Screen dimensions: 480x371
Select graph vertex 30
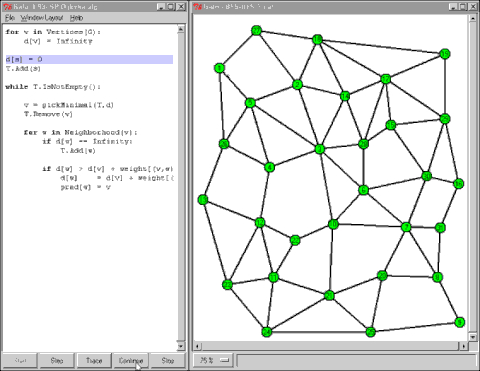click(x=427, y=176)
